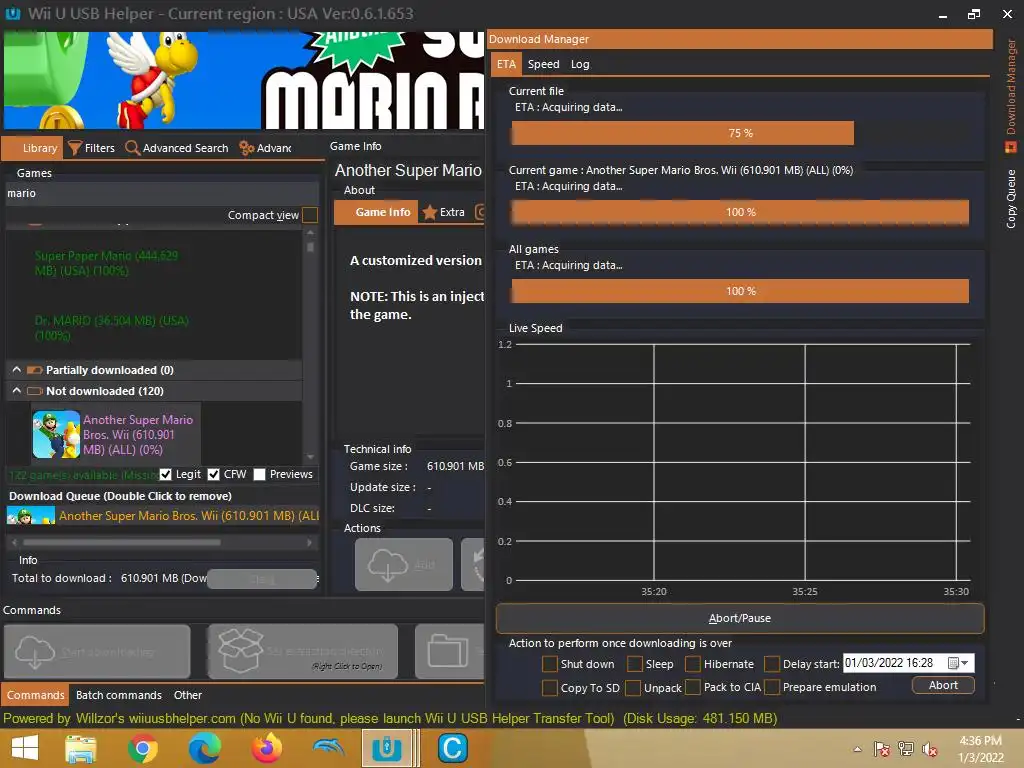This screenshot has width=1024, height=768.
Task: Collapse the Partially downloaded group
Action: point(17,370)
